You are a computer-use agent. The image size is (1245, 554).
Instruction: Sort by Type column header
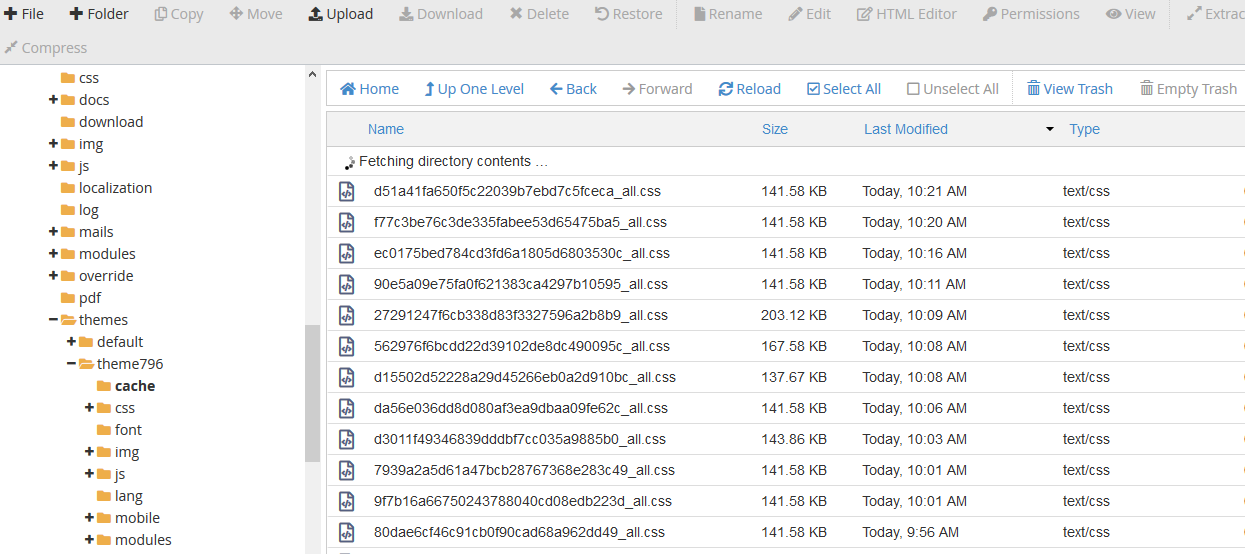(1084, 129)
